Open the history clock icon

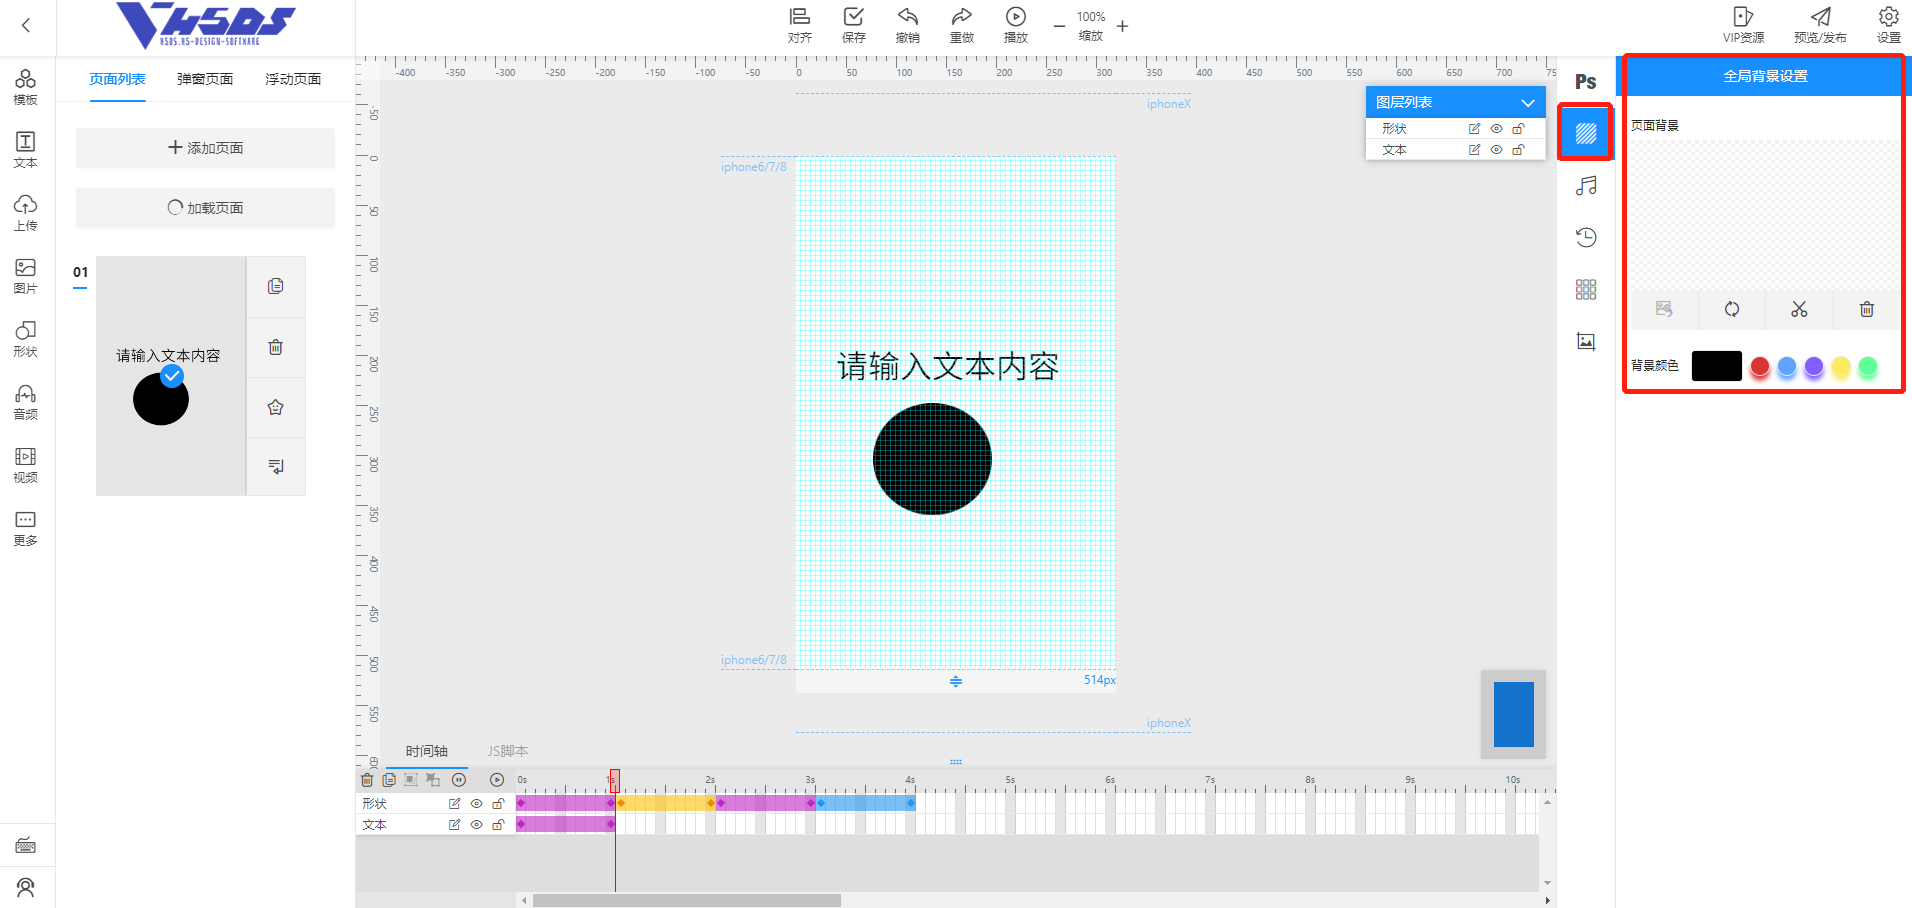coord(1586,237)
